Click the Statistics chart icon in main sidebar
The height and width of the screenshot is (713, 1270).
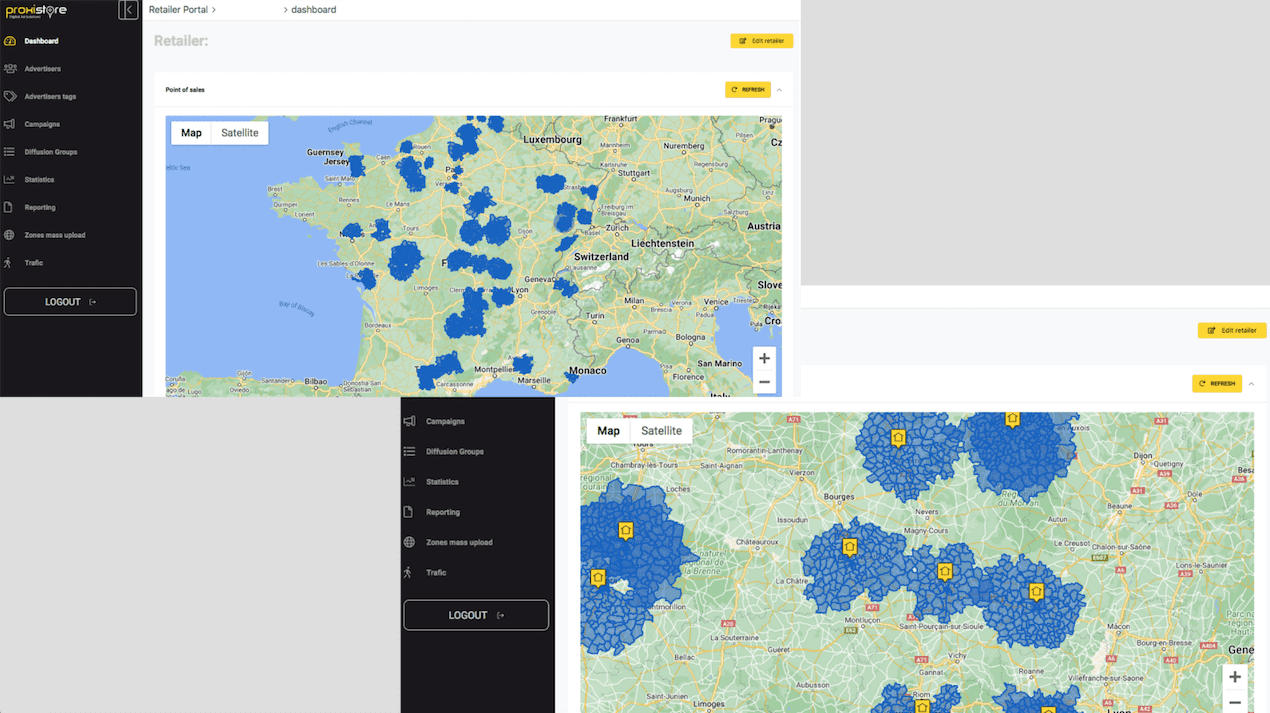click(x=10, y=180)
